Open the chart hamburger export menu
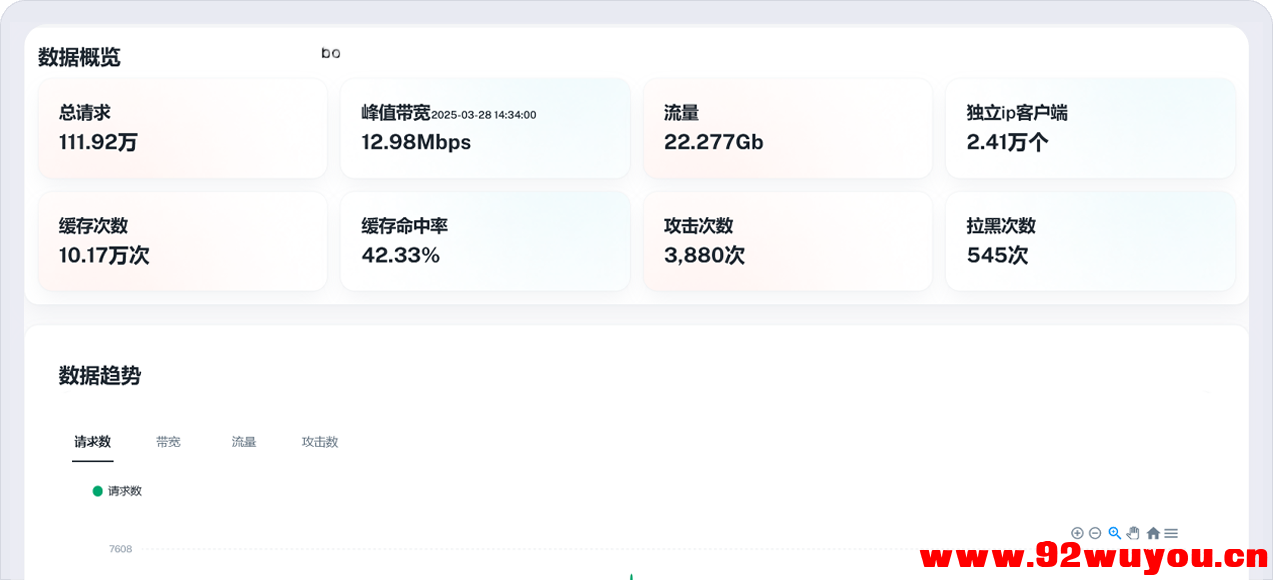The width and height of the screenshot is (1273, 580). pyautogui.click(x=1171, y=533)
